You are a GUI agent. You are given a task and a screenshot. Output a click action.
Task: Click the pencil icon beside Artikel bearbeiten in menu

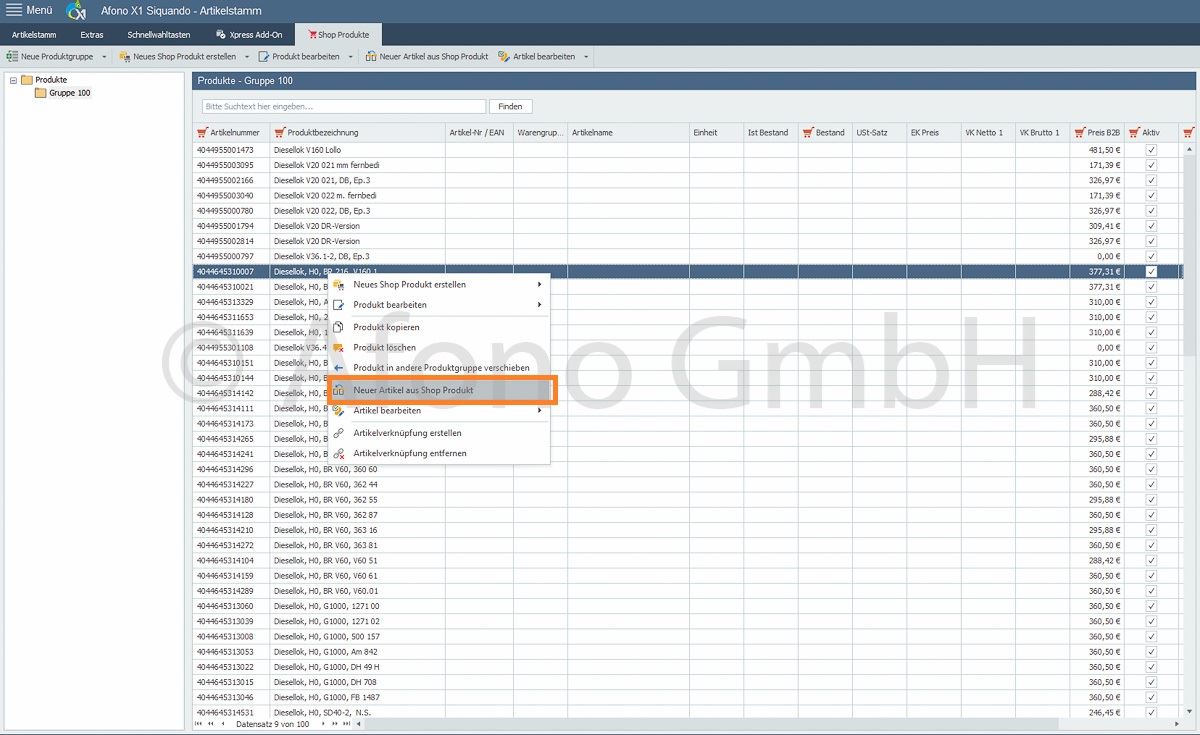pos(338,411)
